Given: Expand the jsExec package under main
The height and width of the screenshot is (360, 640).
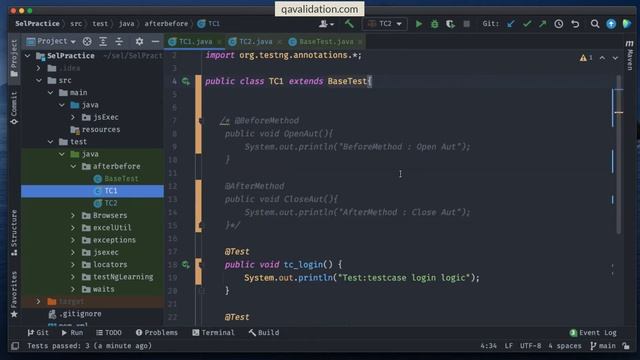Looking at the screenshot, I should pos(73,117).
